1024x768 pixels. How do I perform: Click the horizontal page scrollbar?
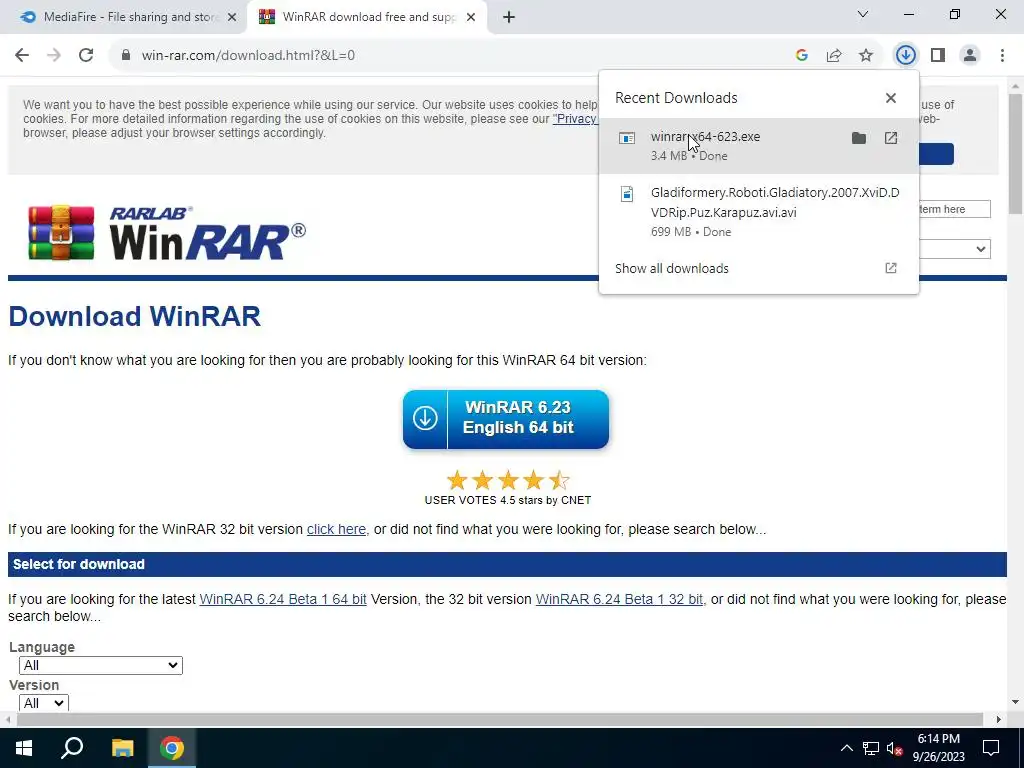(500, 719)
